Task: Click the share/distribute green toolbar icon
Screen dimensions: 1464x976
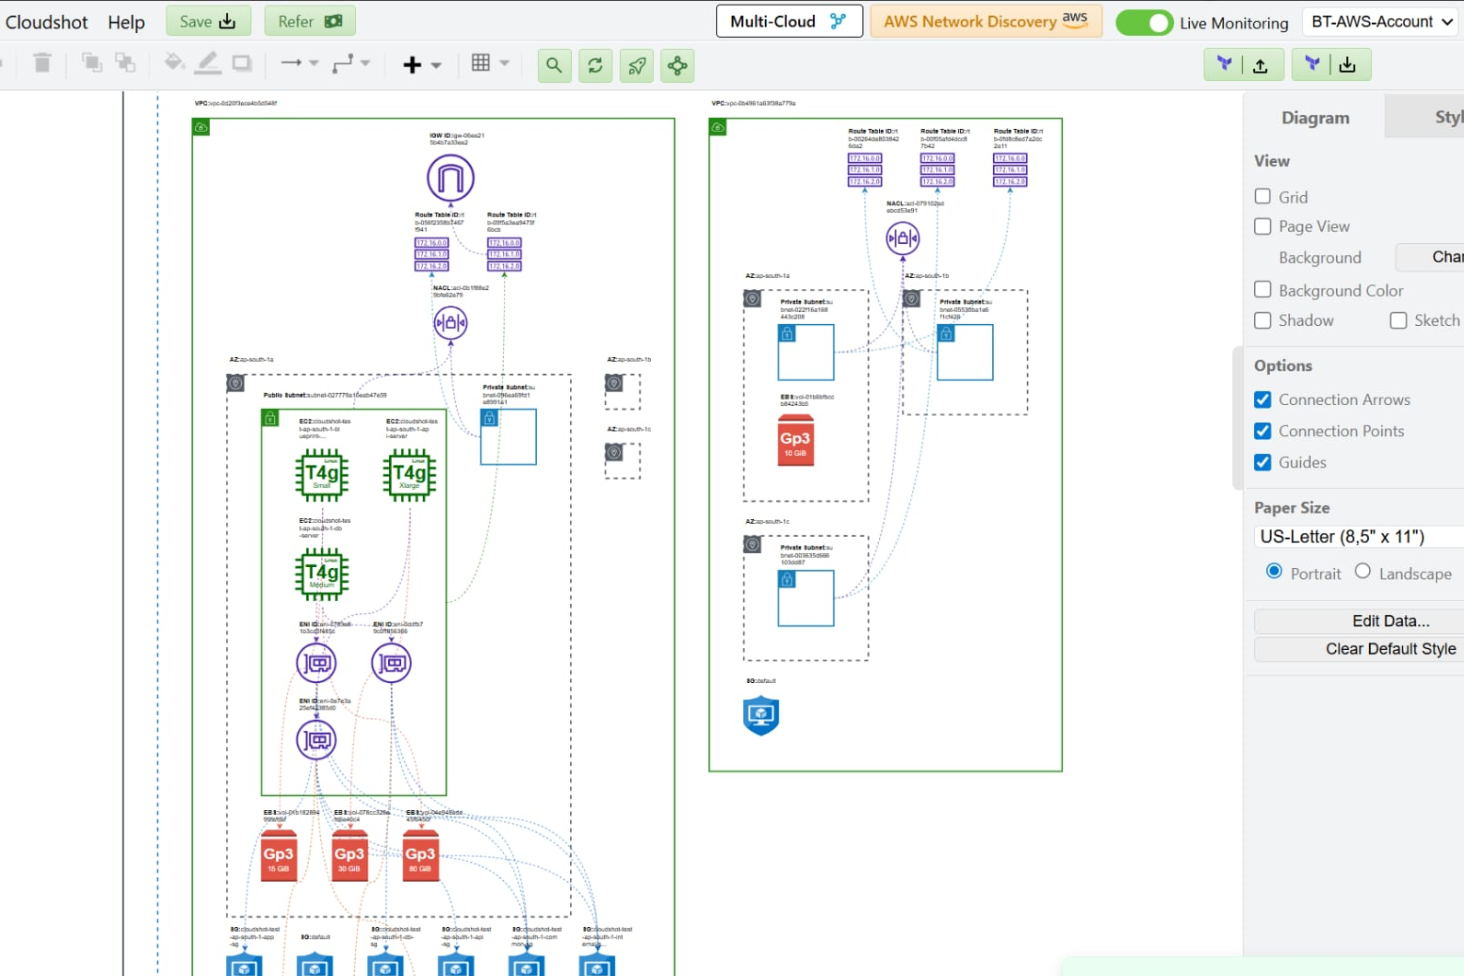Action: [x=676, y=65]
